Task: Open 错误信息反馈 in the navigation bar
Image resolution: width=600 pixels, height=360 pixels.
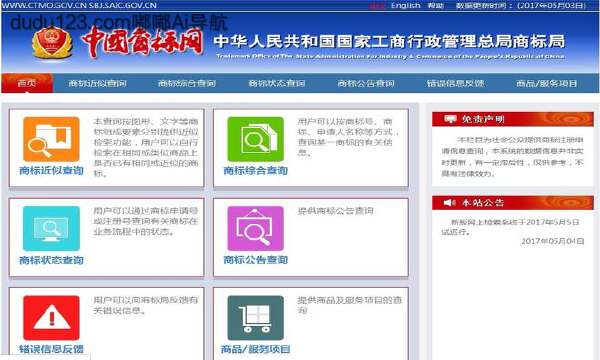Action: tap(455, 83)
